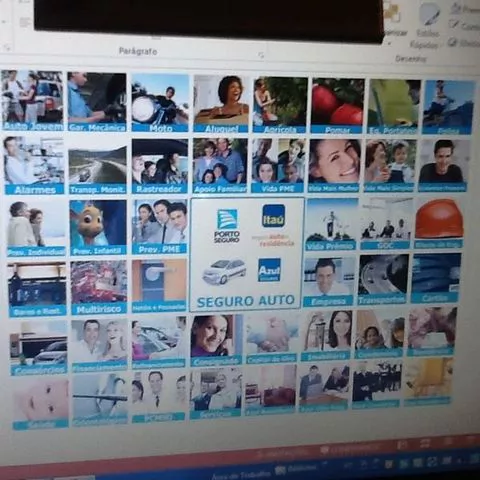Image resolution: width=480 pixels, height=480 pixels.
Task: Select the Vida PME thumbnail
Action: pyautogui.click(x=278, y=166)
